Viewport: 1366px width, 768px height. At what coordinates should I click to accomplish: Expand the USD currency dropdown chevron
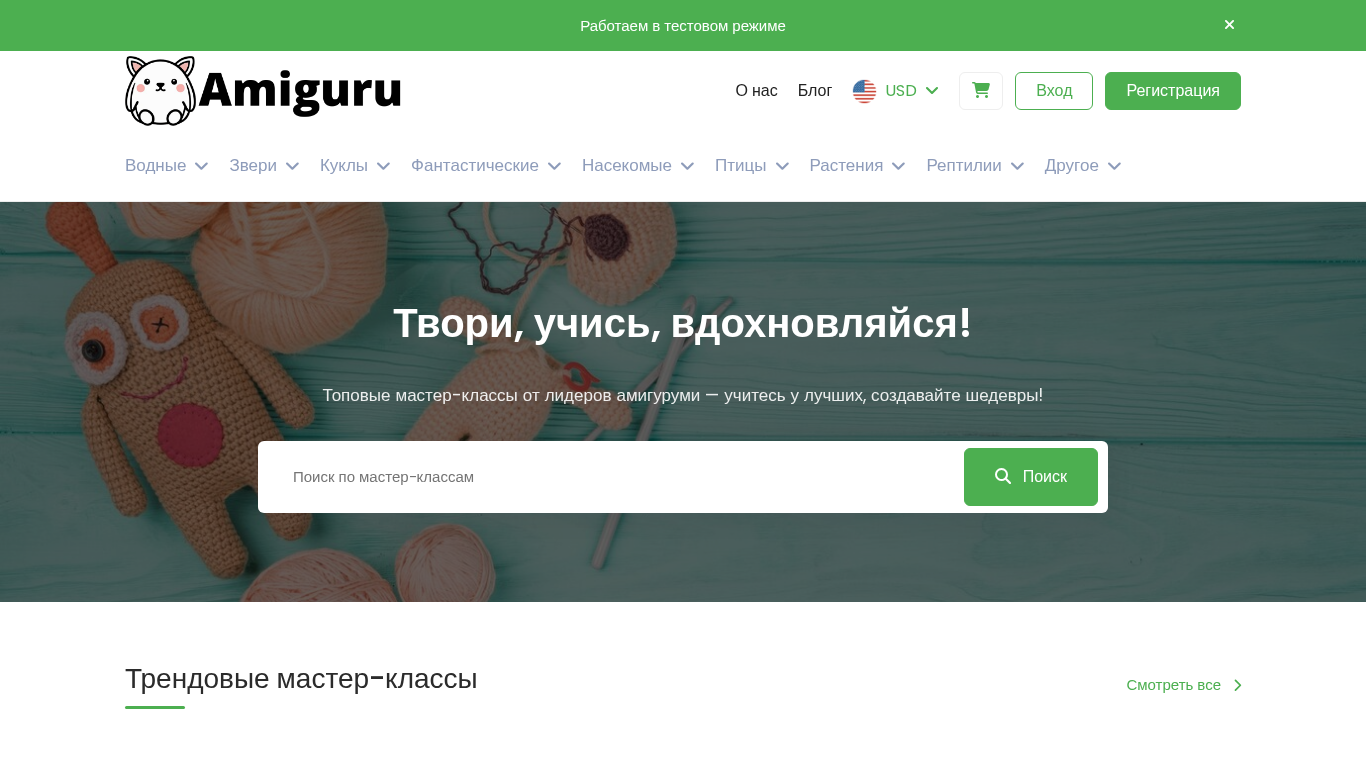click(x=932, y=90)
